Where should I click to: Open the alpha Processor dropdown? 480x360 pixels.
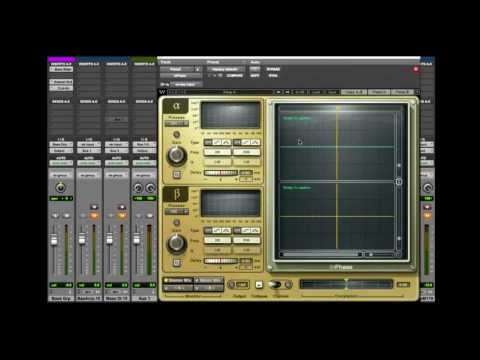[176, 124]
